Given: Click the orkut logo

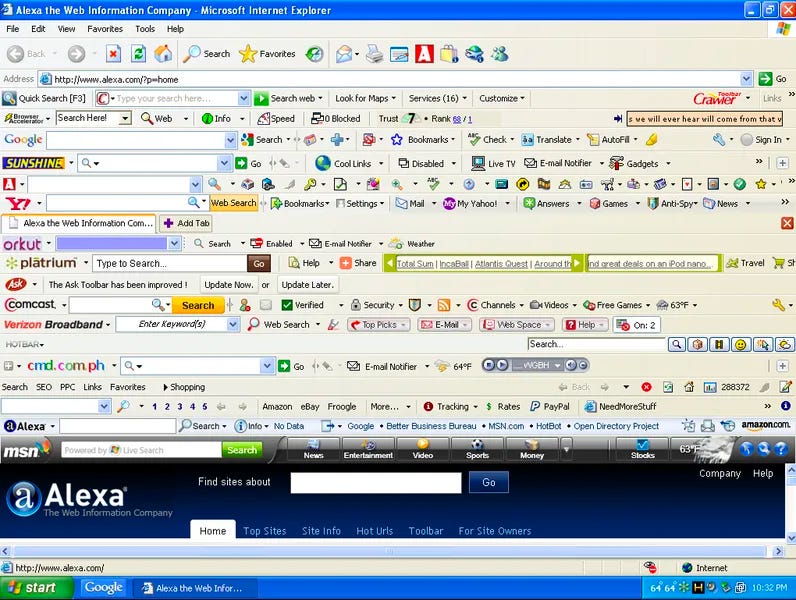Looking at the screenshot, I should tap(22, 244).
